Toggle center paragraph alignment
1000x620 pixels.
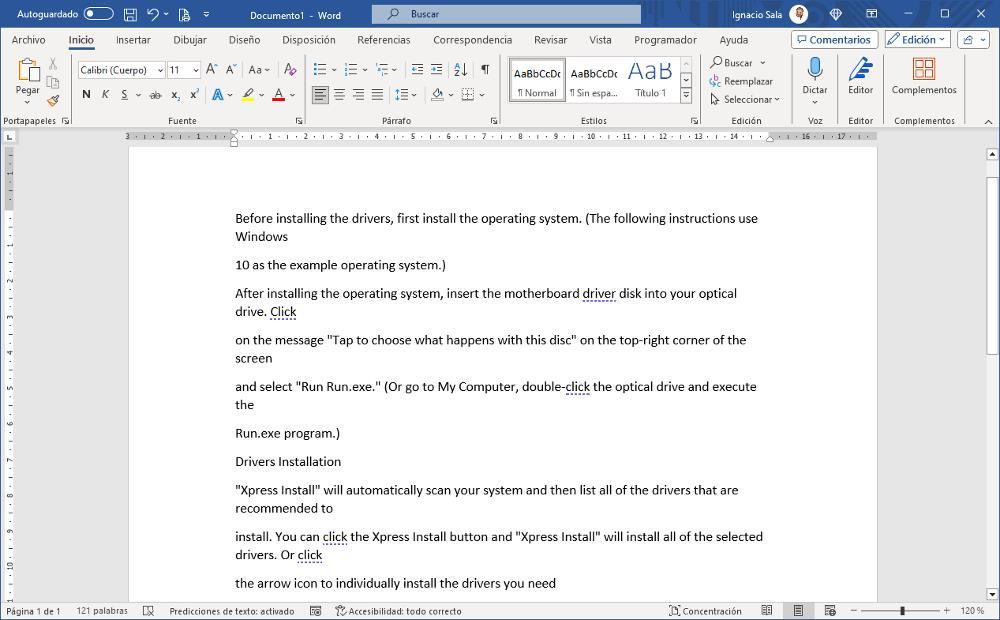338,93
